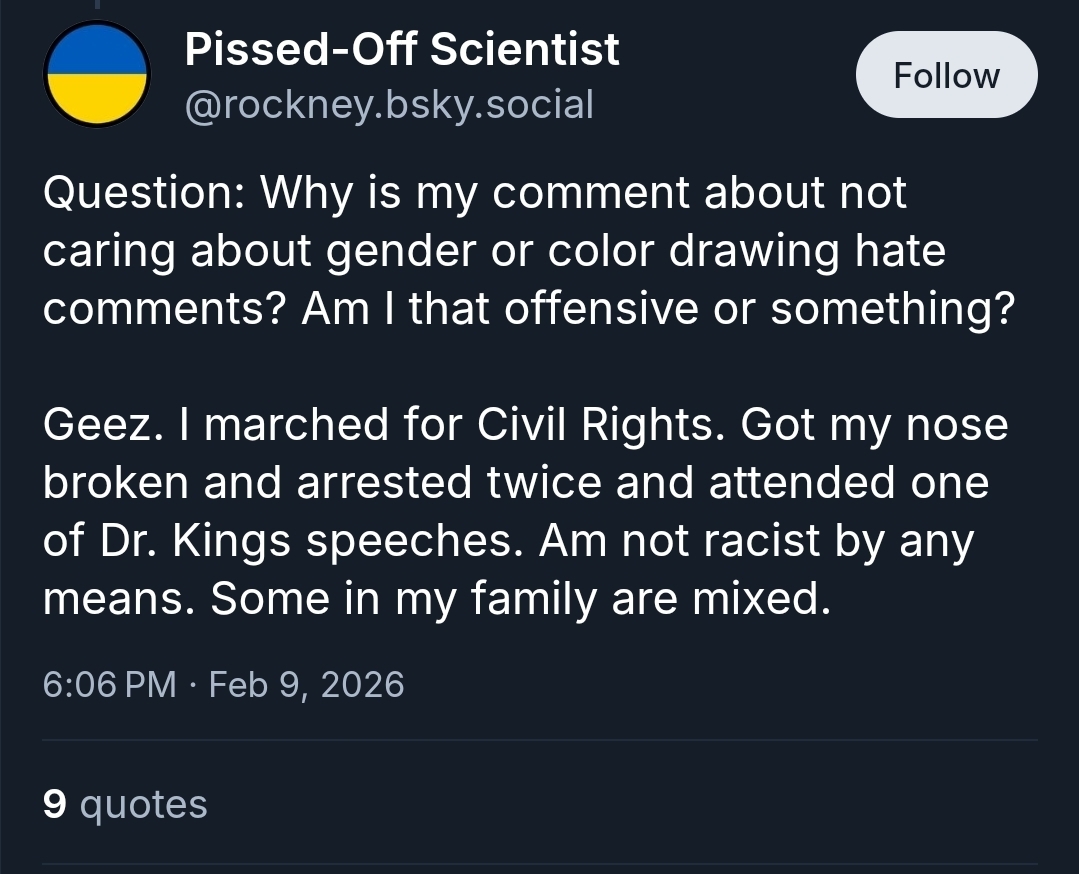Click the 6:06 PM timestamp

pyautogui.click(x=109, y=685)
